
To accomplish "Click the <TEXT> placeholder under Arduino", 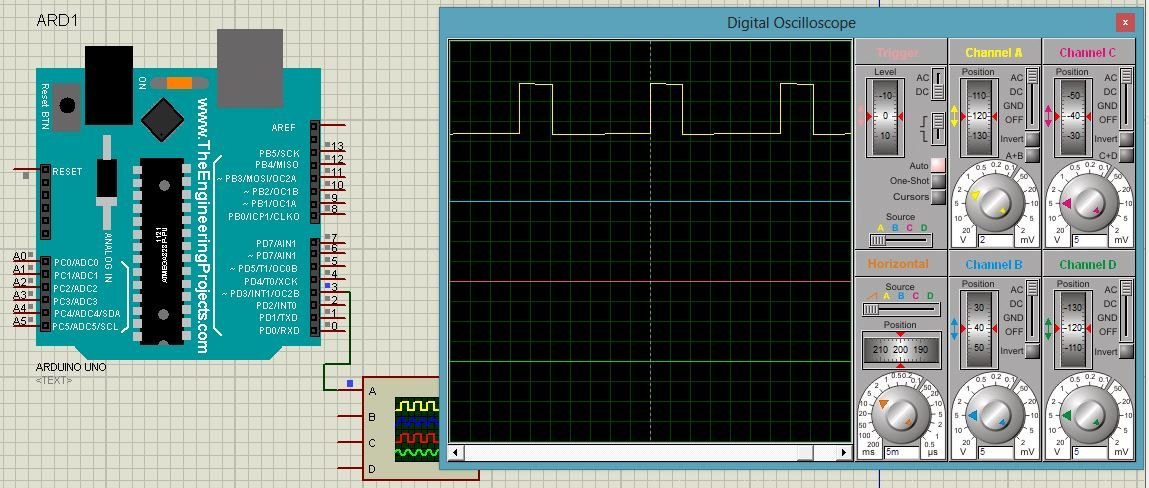I will pos(54,380).
